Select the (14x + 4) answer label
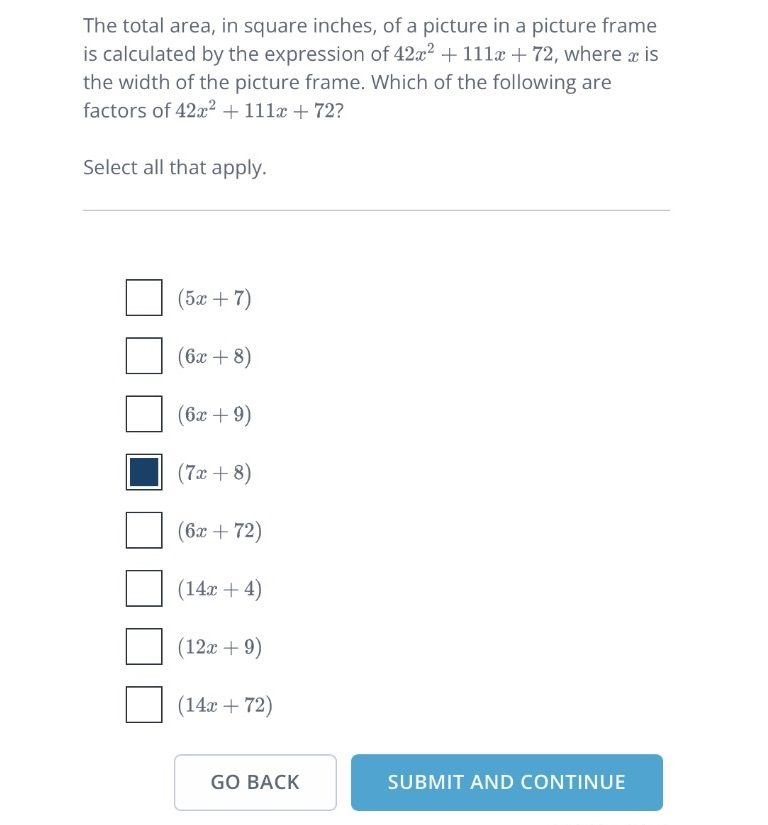The width and height of the screenshot is (768, 825). [x=218, y=588]
